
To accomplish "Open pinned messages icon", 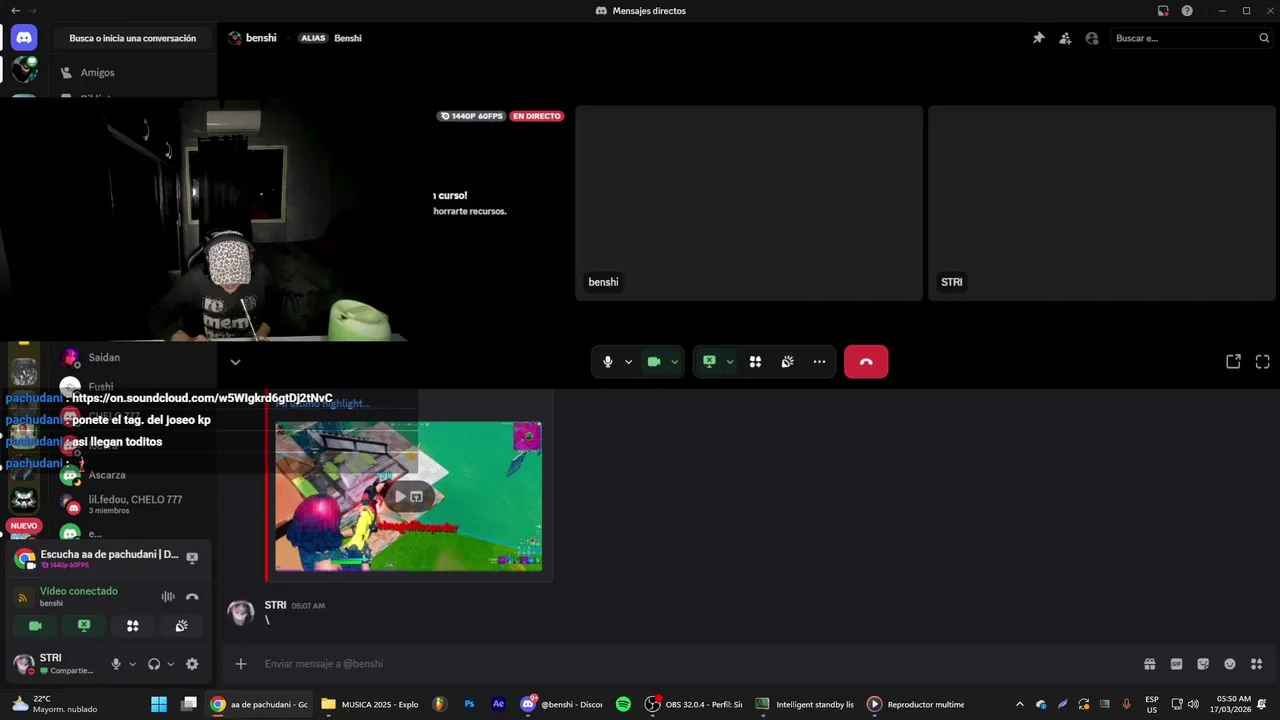I will pos(1038,38).
